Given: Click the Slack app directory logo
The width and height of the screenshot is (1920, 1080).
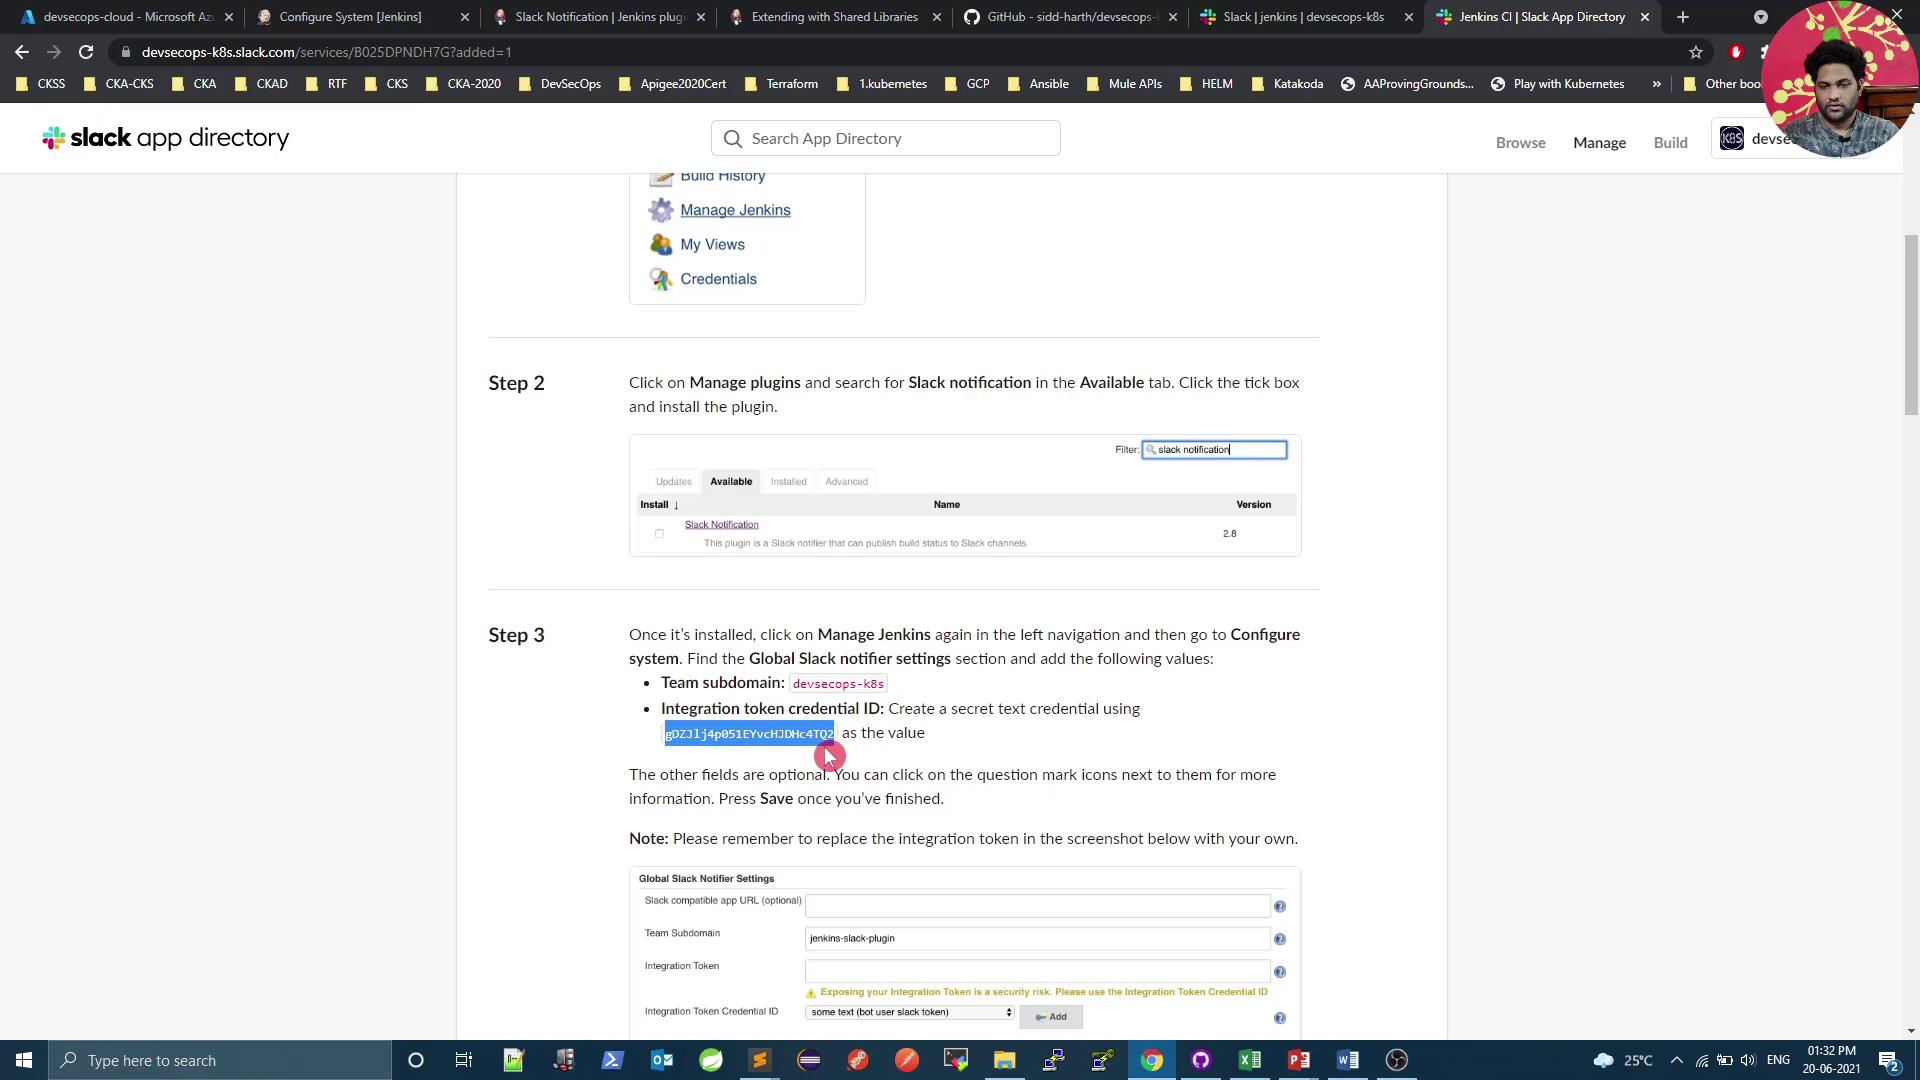Looking at the screenshot, I should (x=166, y=138).
